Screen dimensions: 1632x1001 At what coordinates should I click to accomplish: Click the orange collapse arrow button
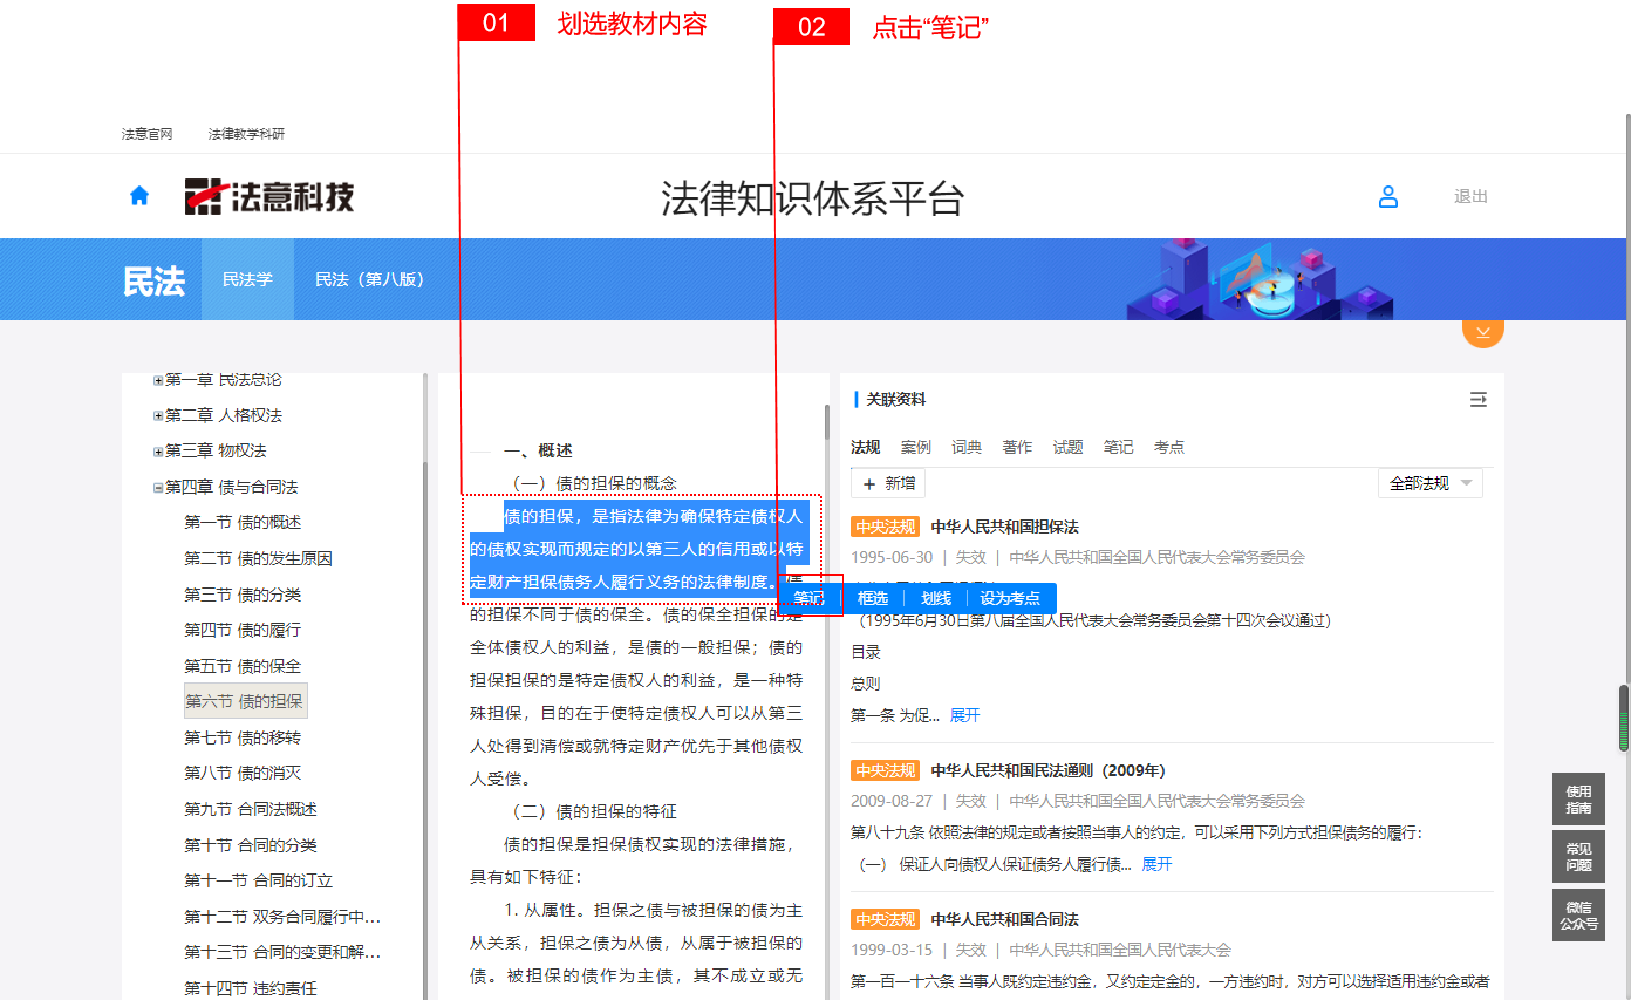(x=1482, y=331)
